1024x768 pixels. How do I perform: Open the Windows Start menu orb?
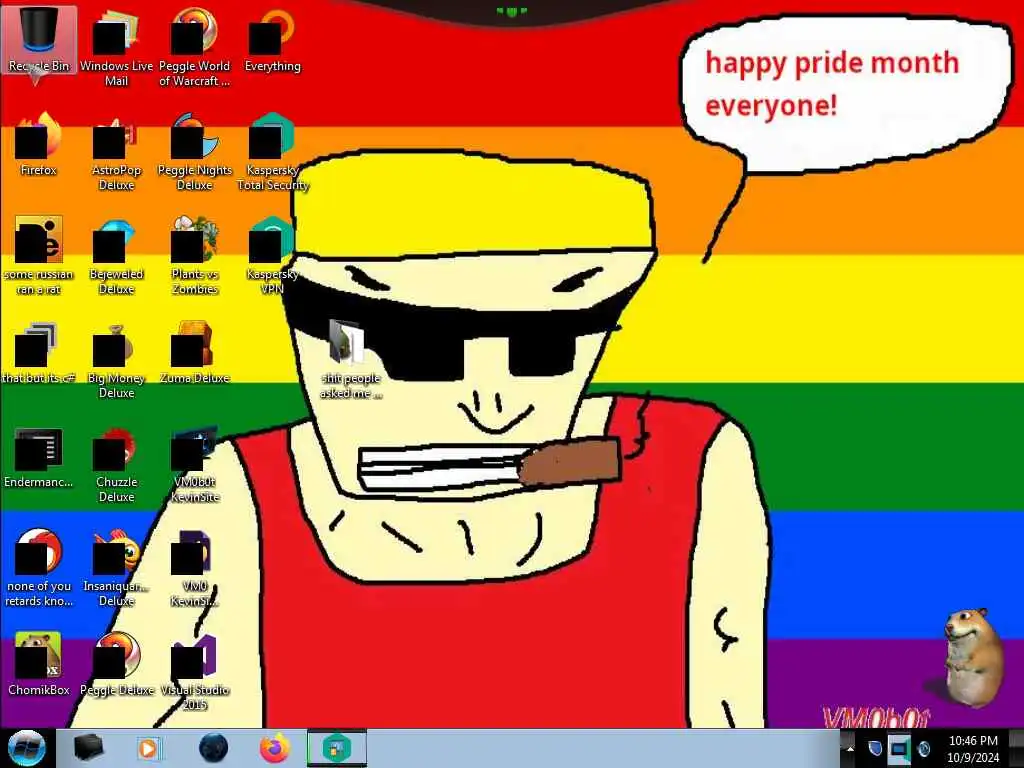tap(26, 748)
